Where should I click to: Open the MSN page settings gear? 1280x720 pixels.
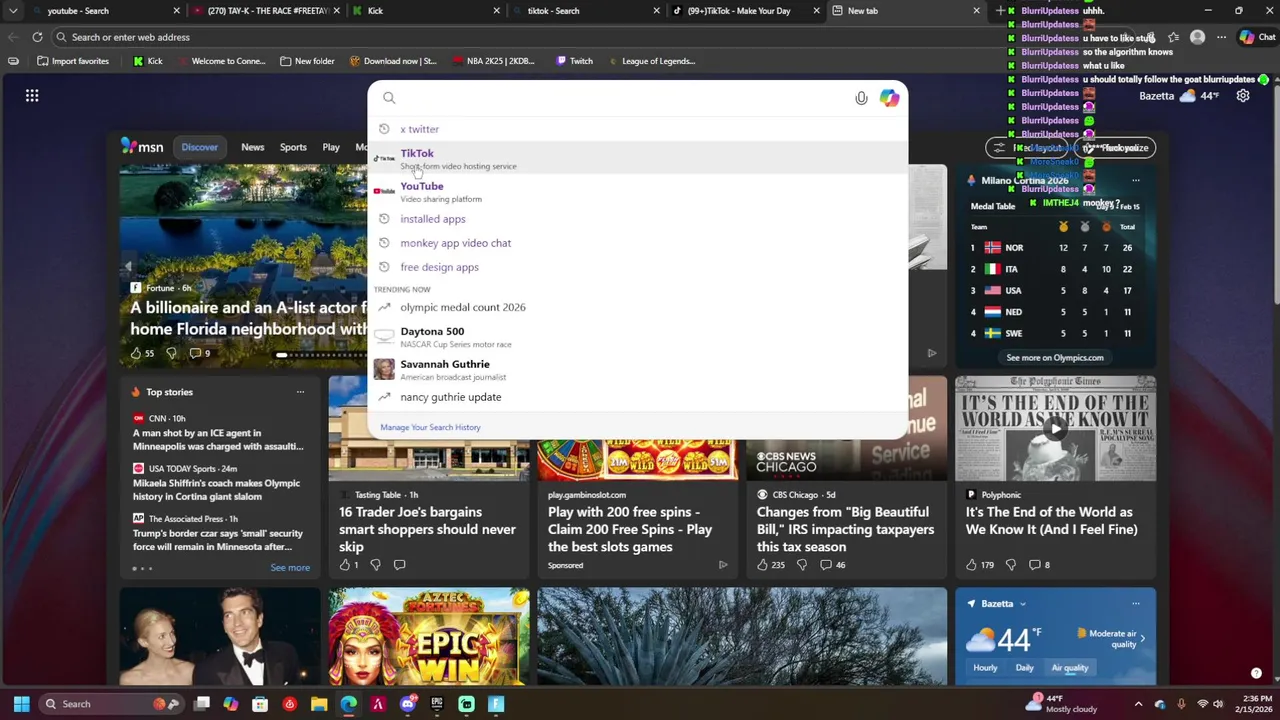[1243, 96]
